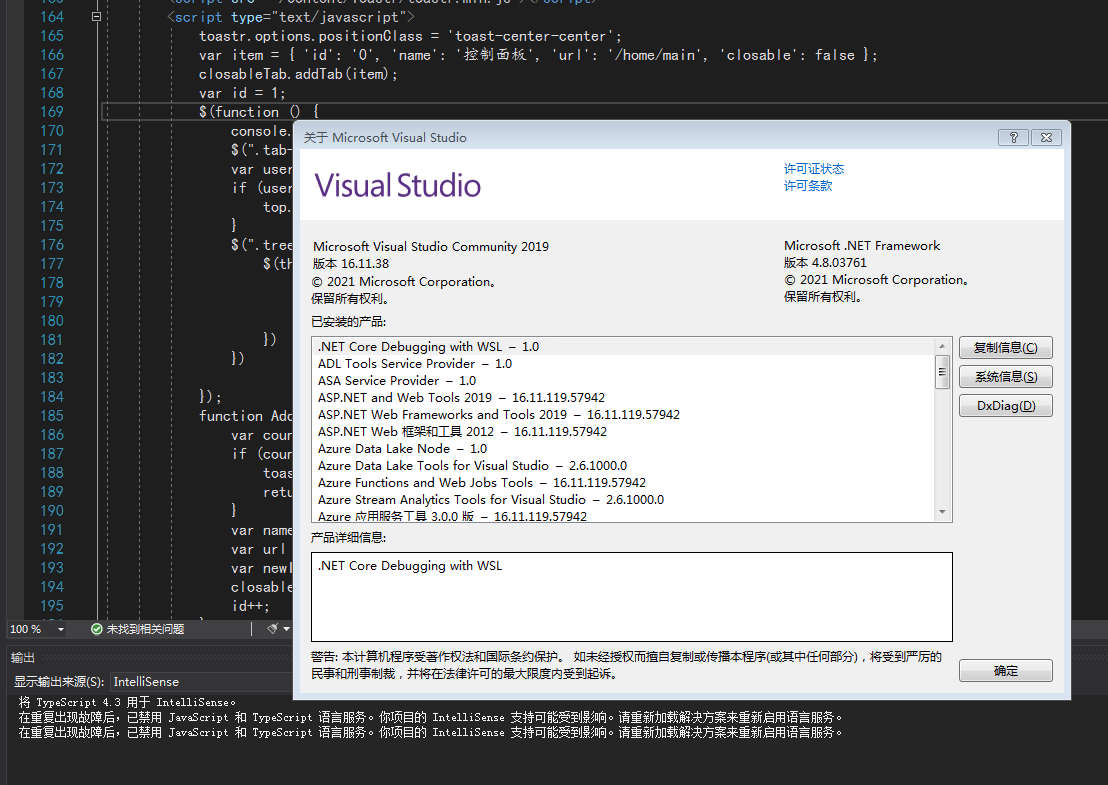The height and width of the screenshot is (785, 1108).
Task: Select "ASP.NET Web 框架和工具 2012" row
Action: 623,431
